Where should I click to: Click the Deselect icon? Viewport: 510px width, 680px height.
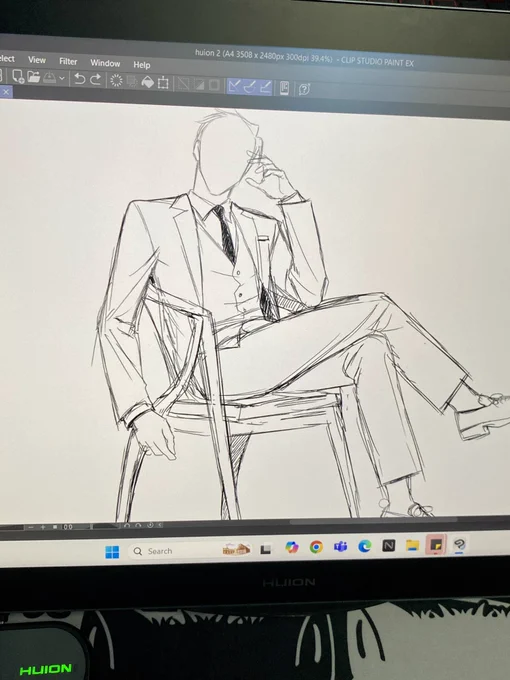(x=183, y=84)
